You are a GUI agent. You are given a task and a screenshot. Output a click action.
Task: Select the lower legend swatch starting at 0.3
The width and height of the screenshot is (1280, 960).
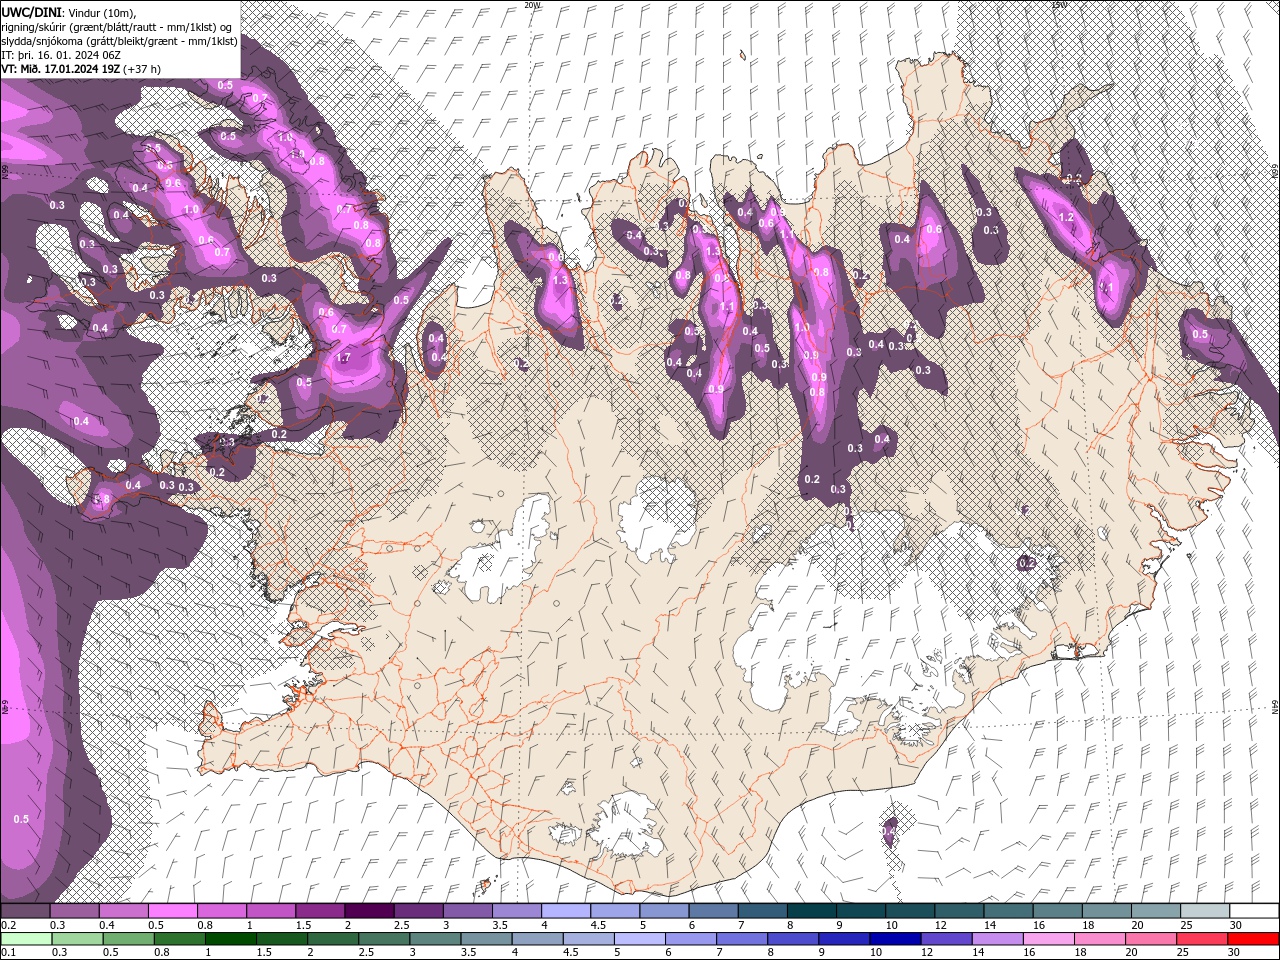[x=77, y=938]
